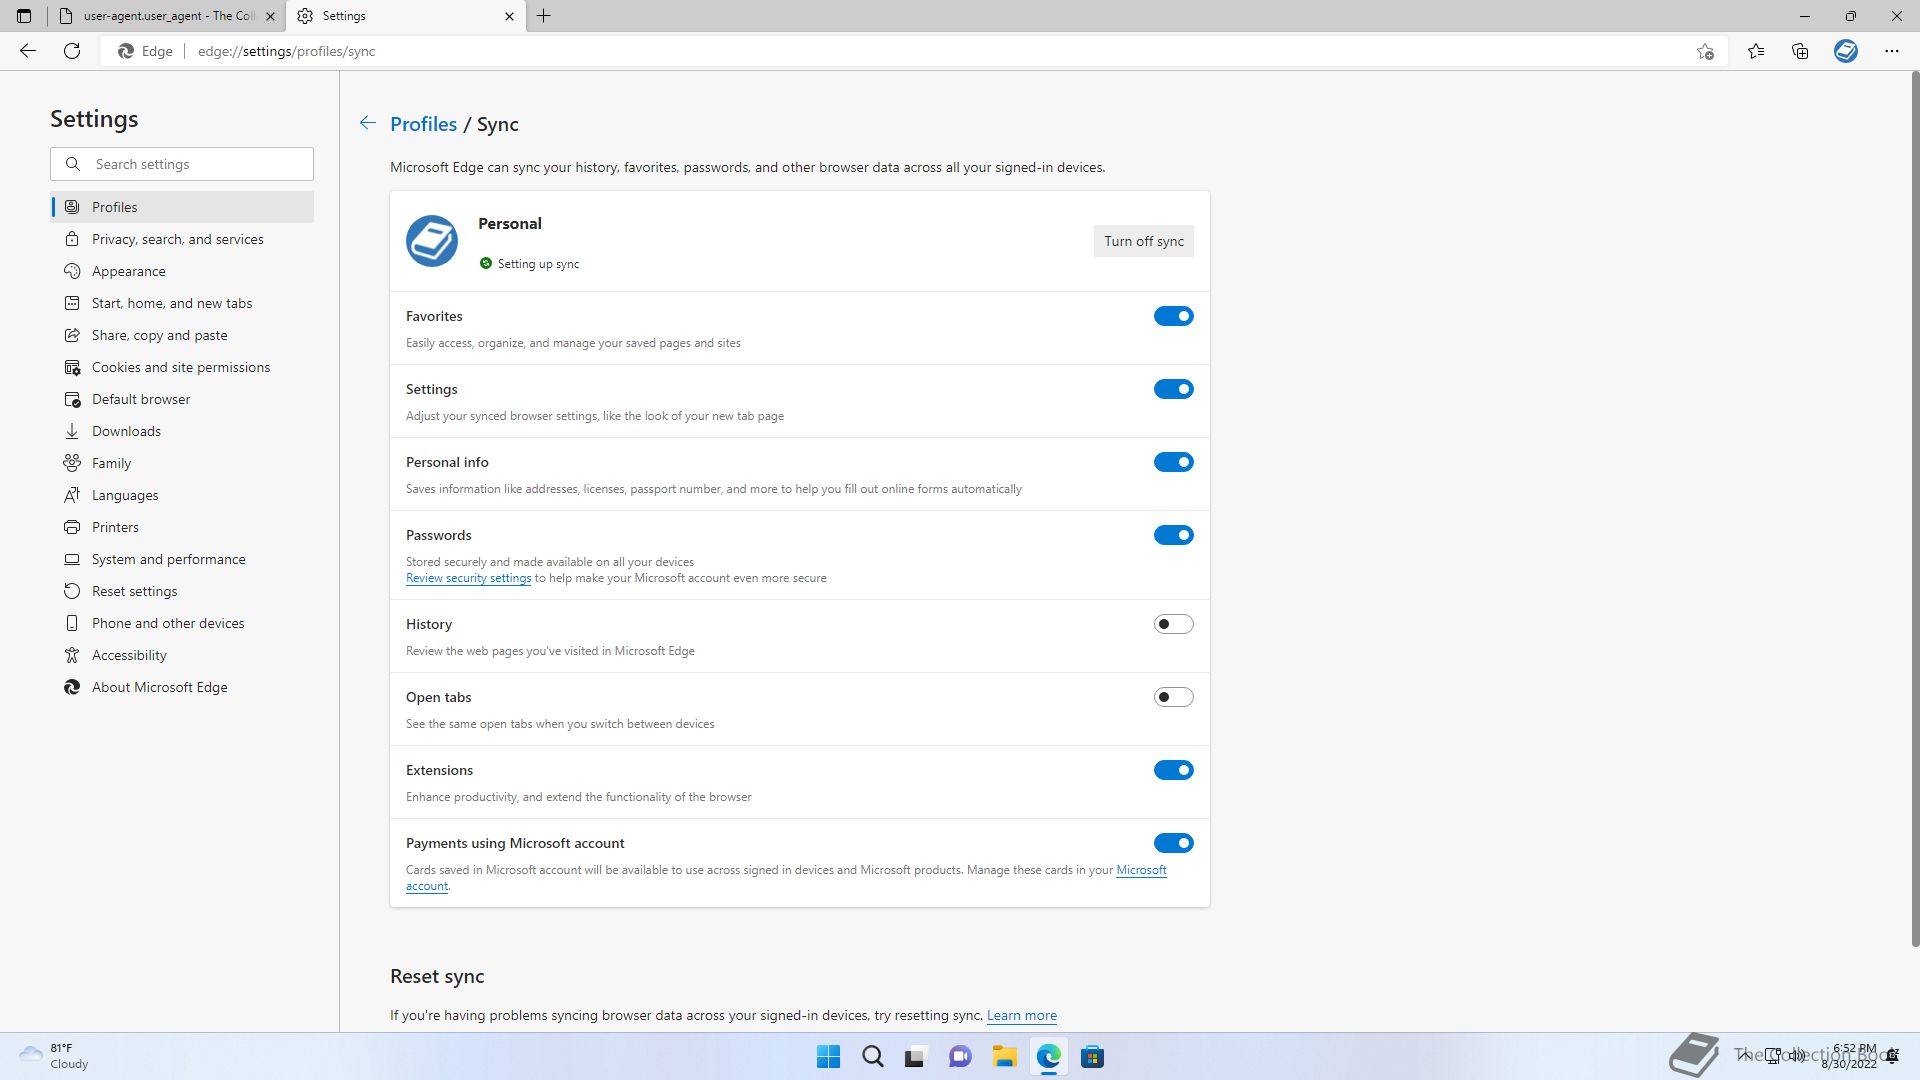
Task: Open the Settings and more ellipsis menu
Action: (1892, 51)
